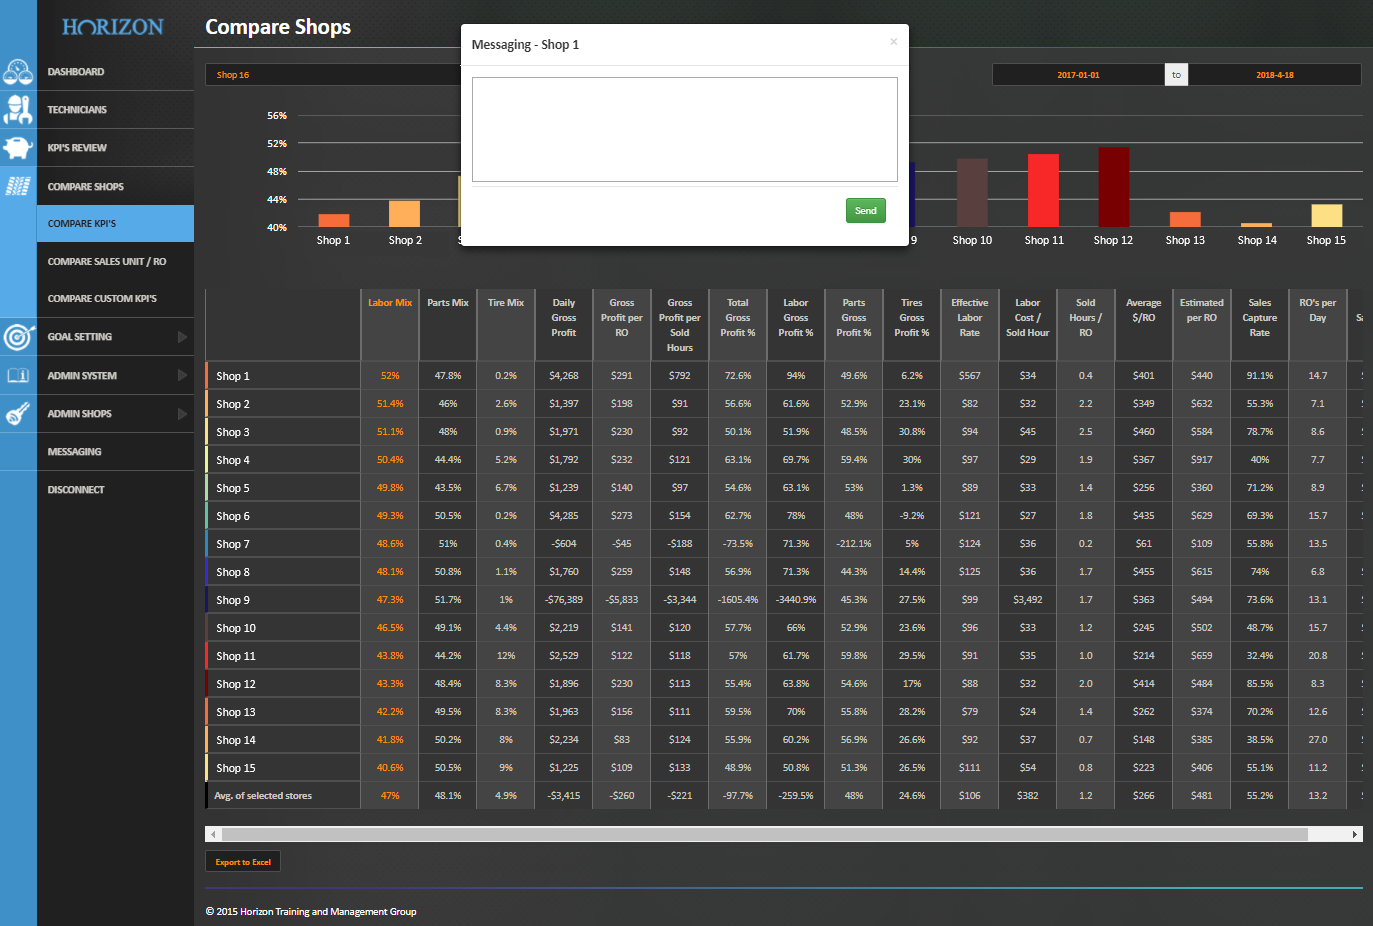Screen dimensions: 1373x926
Task: Click the $917 estimated per RO cell
Action: [x=1202, y=460]
